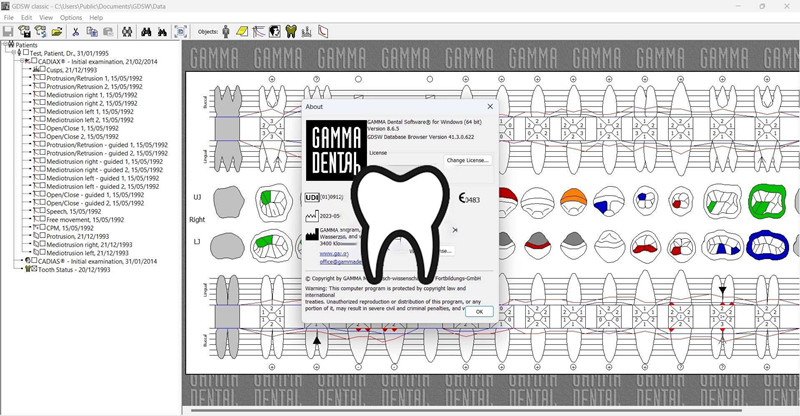Collapse the Test, Patient, Dr. node
The width and height of the screenshot is (800, 416).
14,53
